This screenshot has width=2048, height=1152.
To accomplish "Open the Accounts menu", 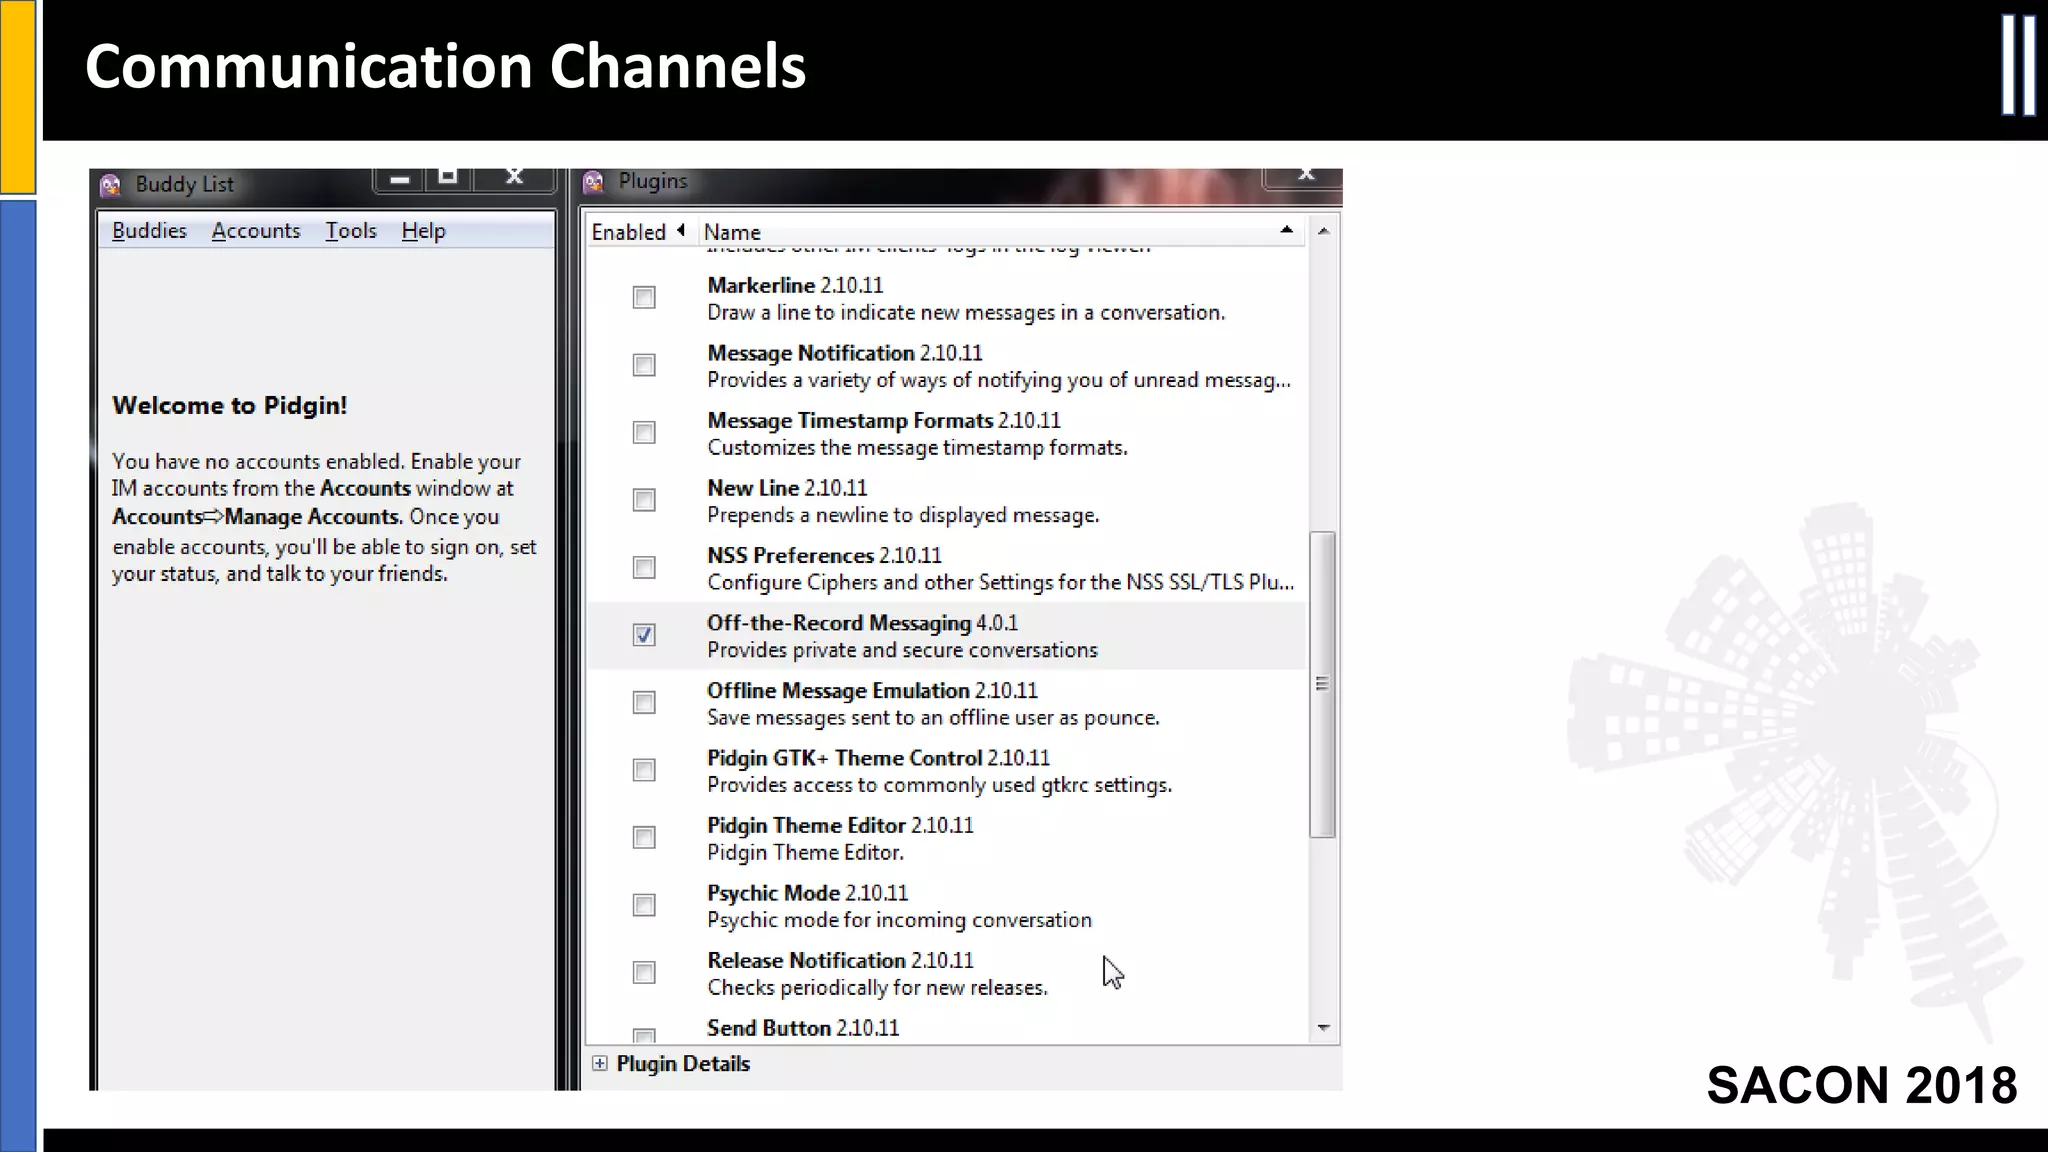I will pos(256,231).
